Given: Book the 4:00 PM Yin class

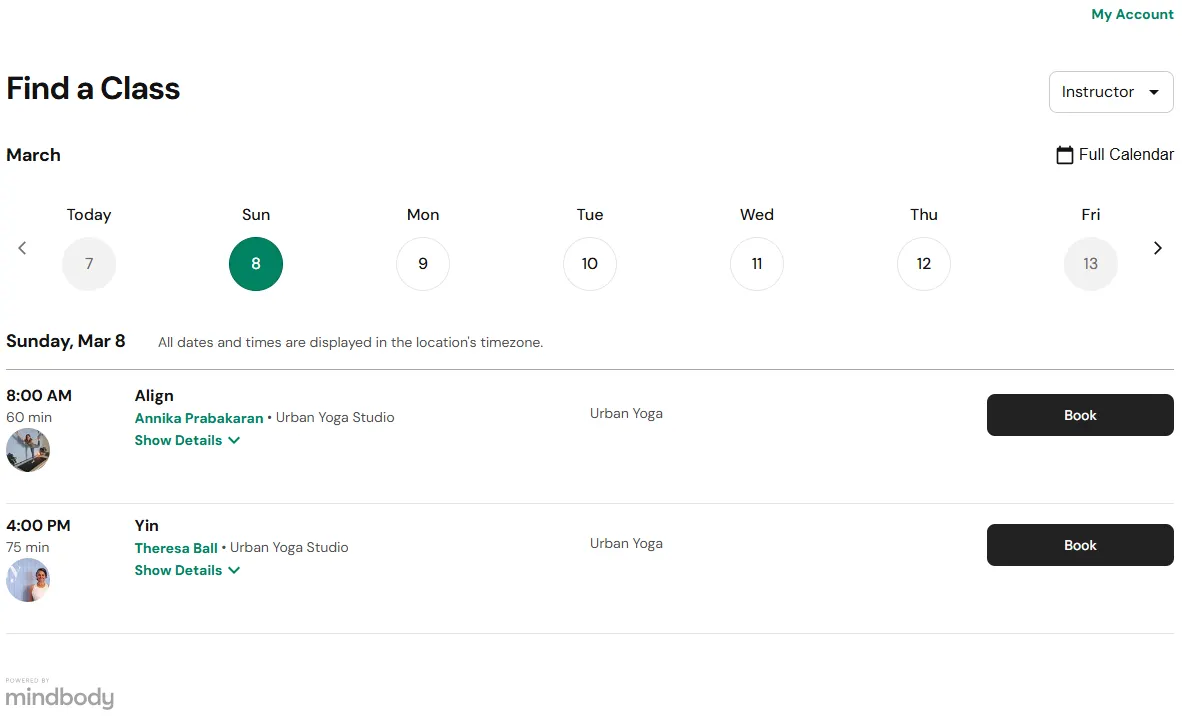Looking at the screenshot, I should pyautogui.click(x=1080, y=545).
